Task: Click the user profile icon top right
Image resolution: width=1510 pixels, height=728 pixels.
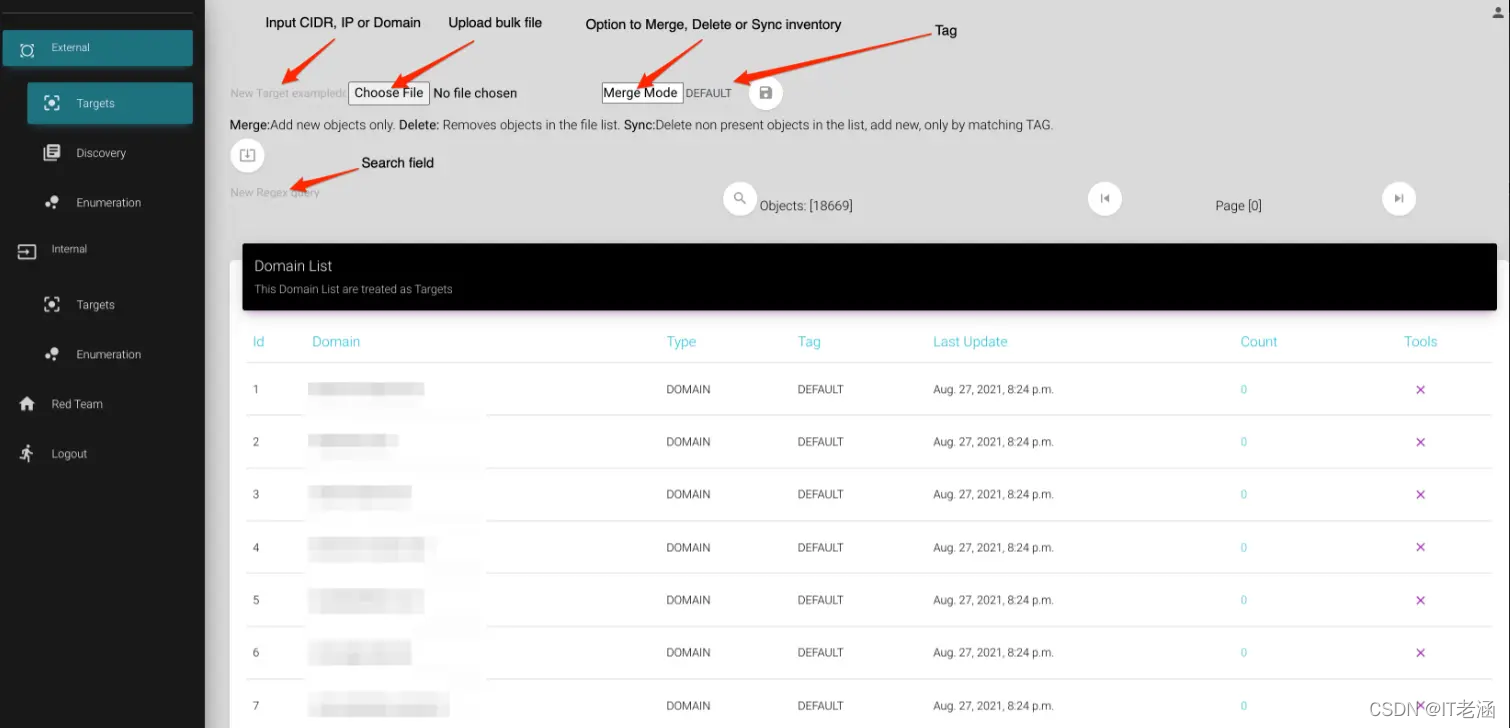Action: (x=1498, y=12)
